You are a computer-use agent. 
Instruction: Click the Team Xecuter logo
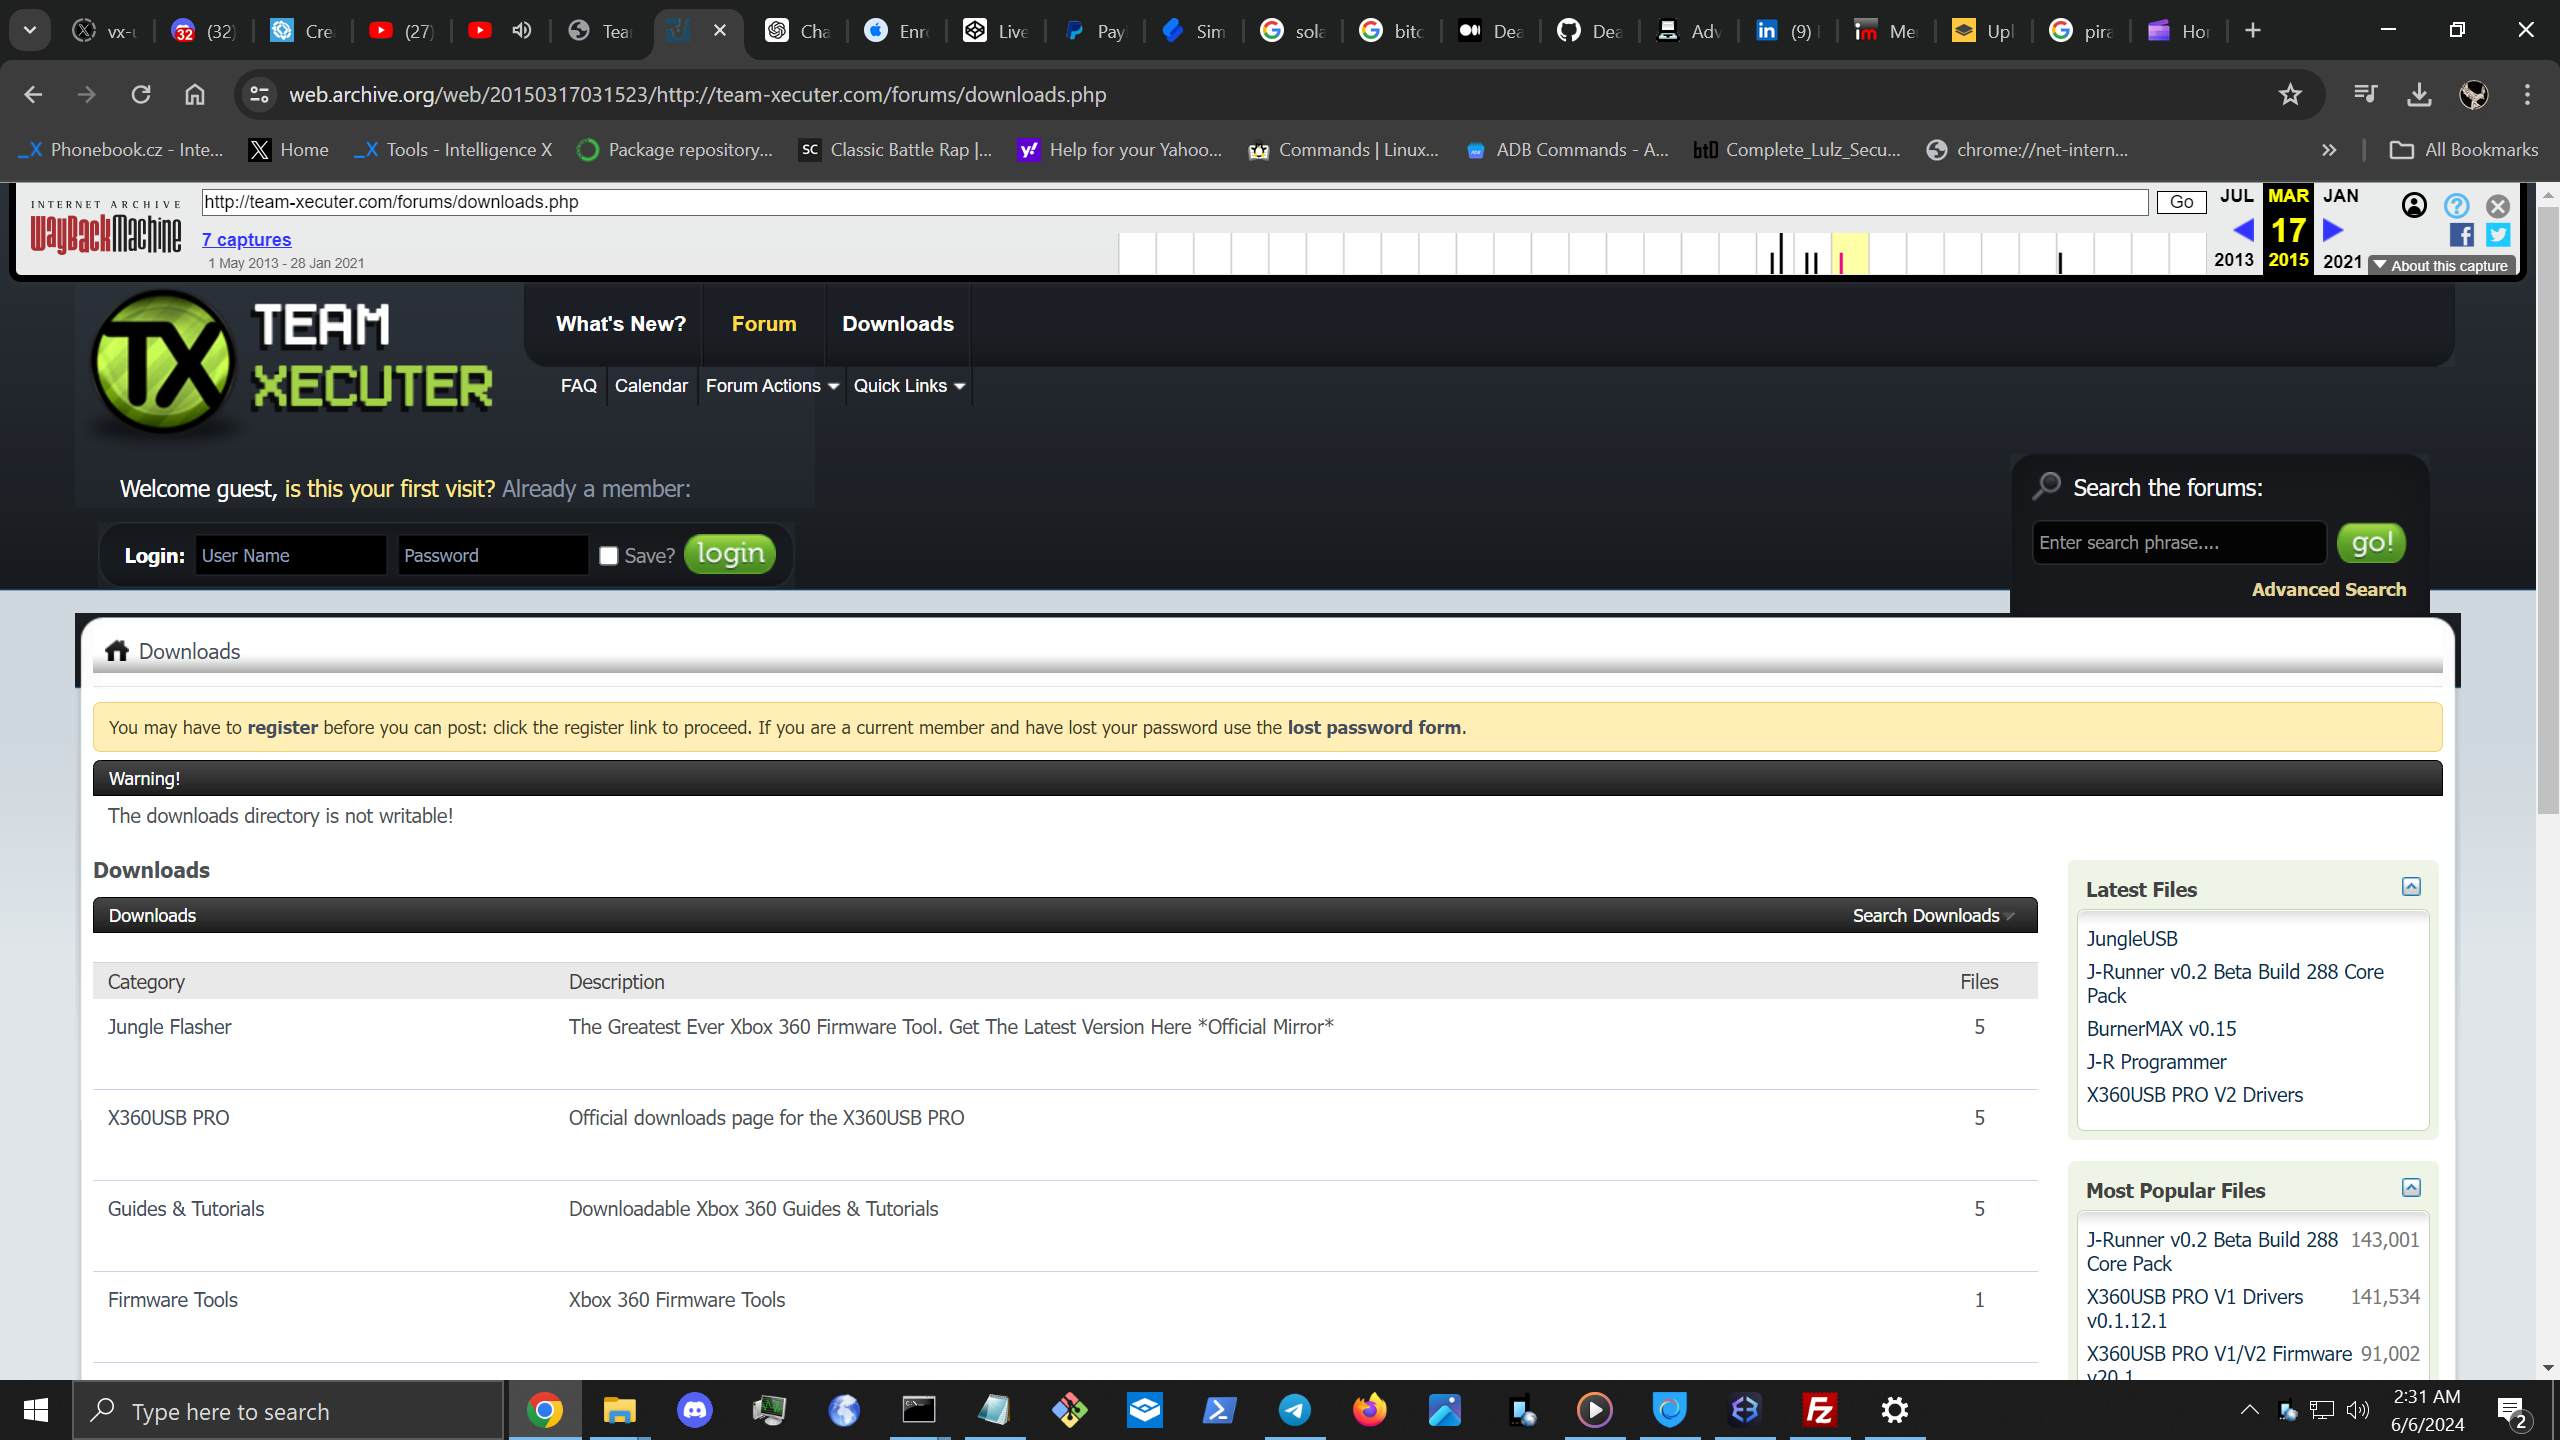292,362
